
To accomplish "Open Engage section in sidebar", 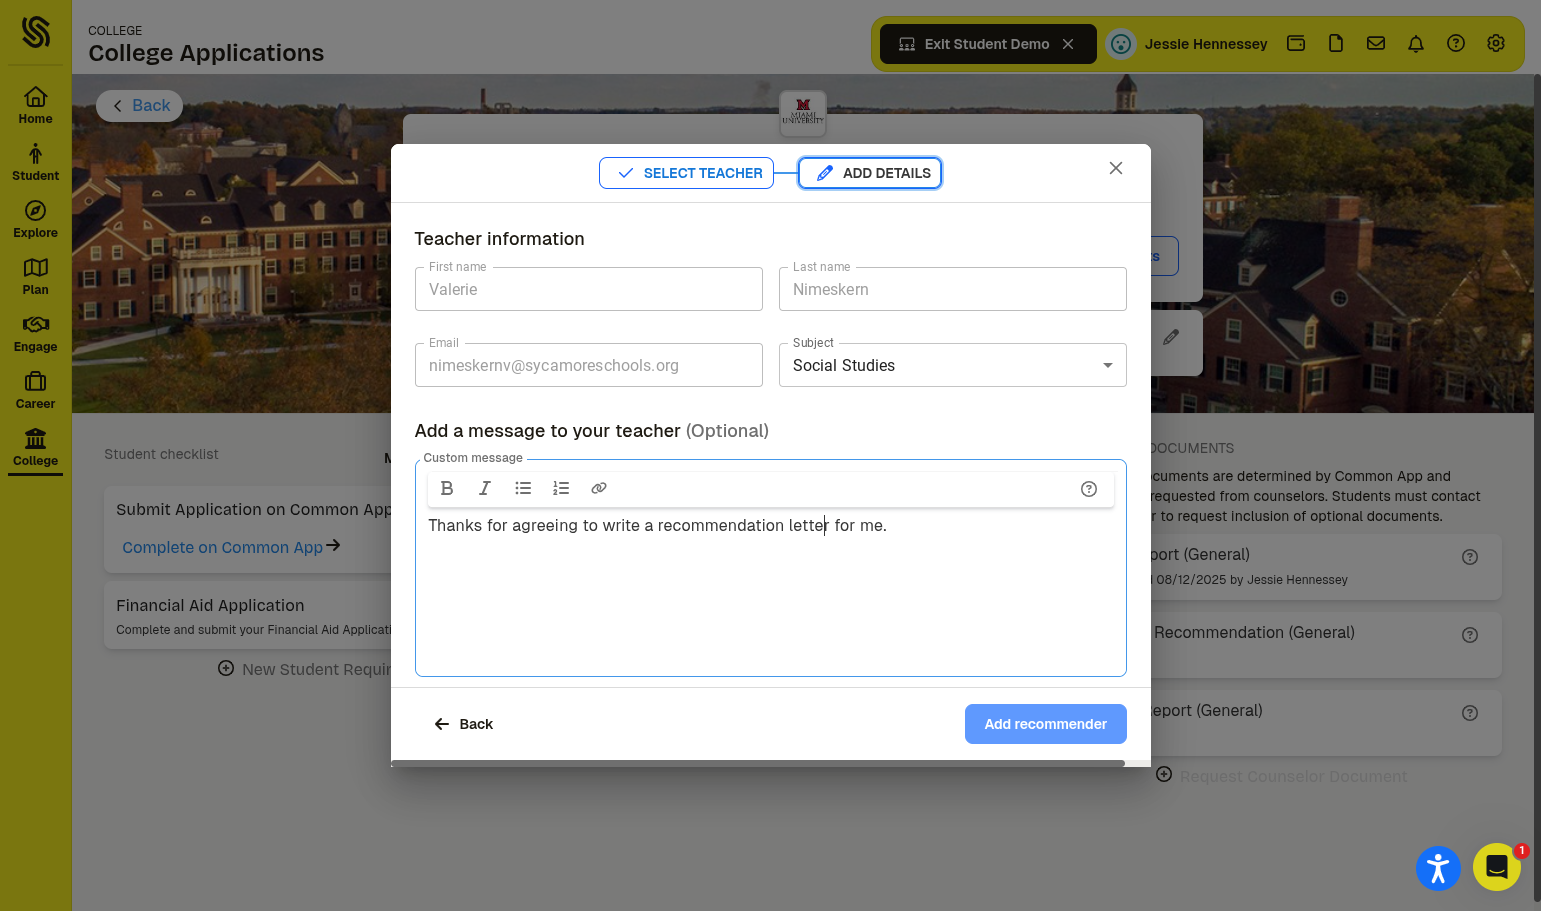I will click(x=35, y=333).
